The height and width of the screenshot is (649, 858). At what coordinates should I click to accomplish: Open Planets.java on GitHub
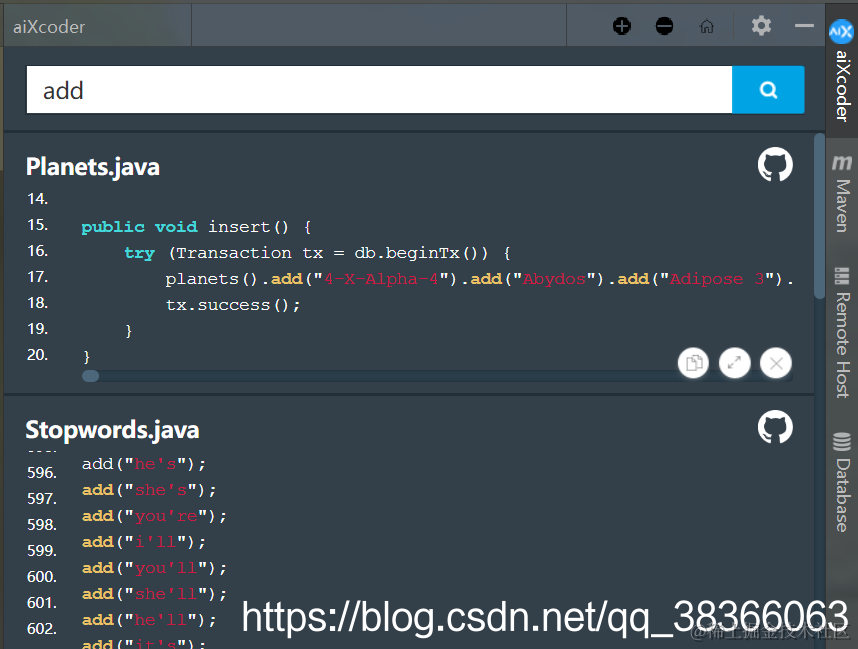pos(775,164)
